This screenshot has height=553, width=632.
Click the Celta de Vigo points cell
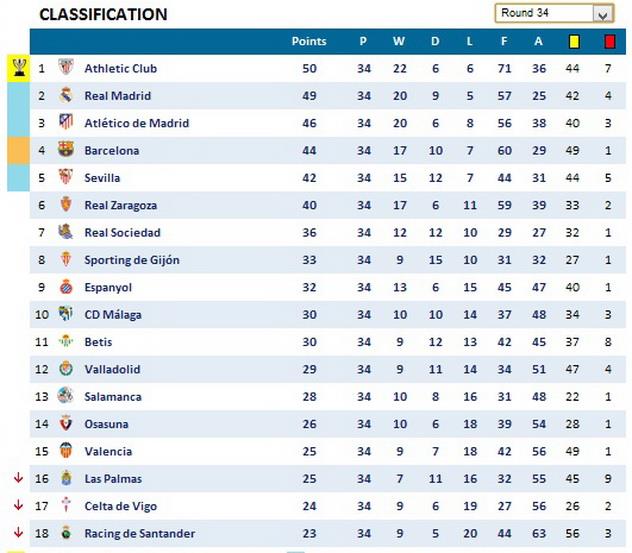click(x=309, y=507)
